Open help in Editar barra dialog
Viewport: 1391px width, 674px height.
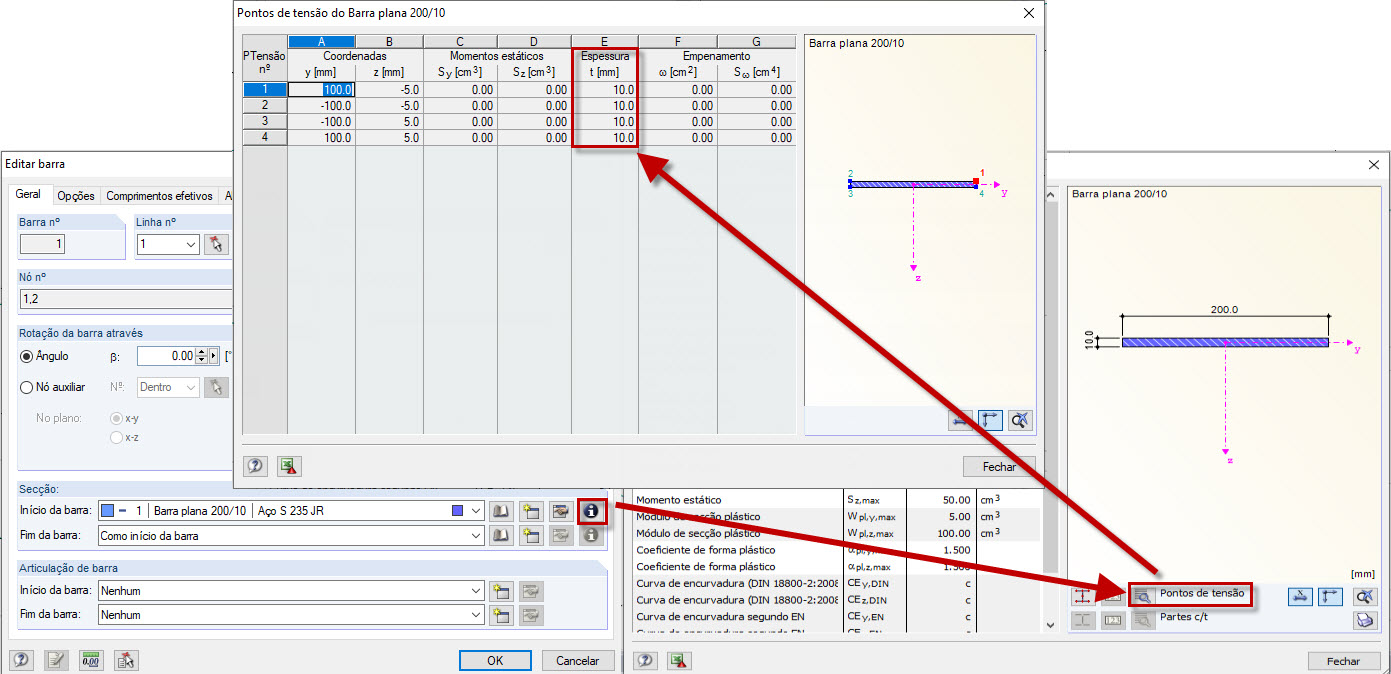tap(21, 660)
